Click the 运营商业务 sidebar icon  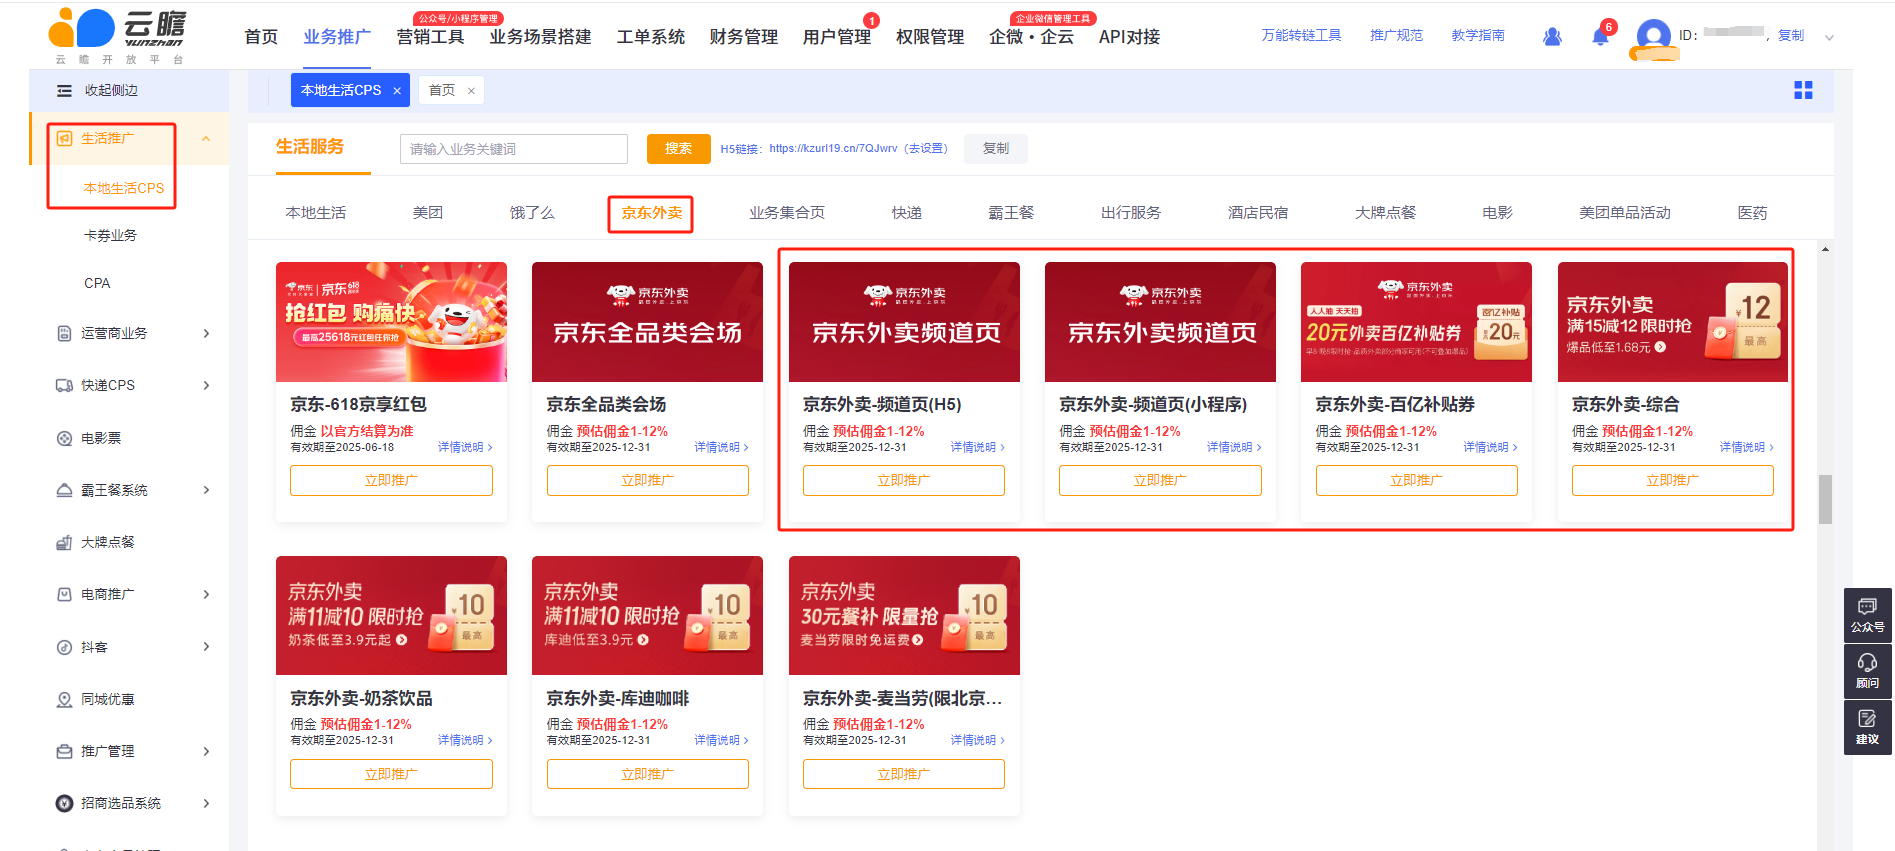[64, 333]
